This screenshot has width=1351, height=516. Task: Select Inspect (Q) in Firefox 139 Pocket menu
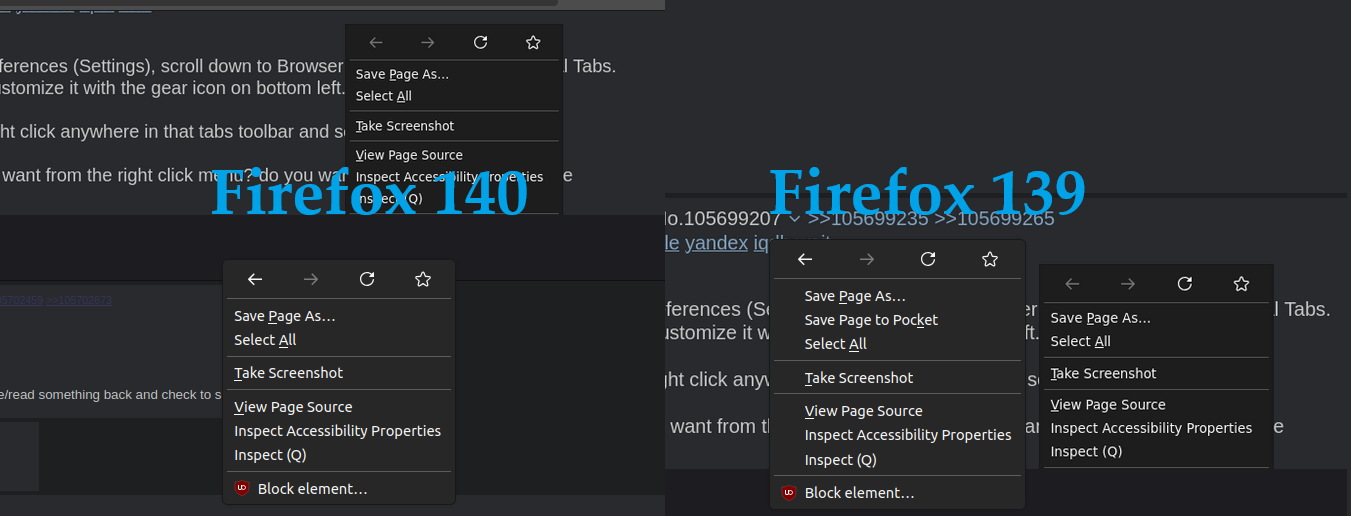point(840,460)
